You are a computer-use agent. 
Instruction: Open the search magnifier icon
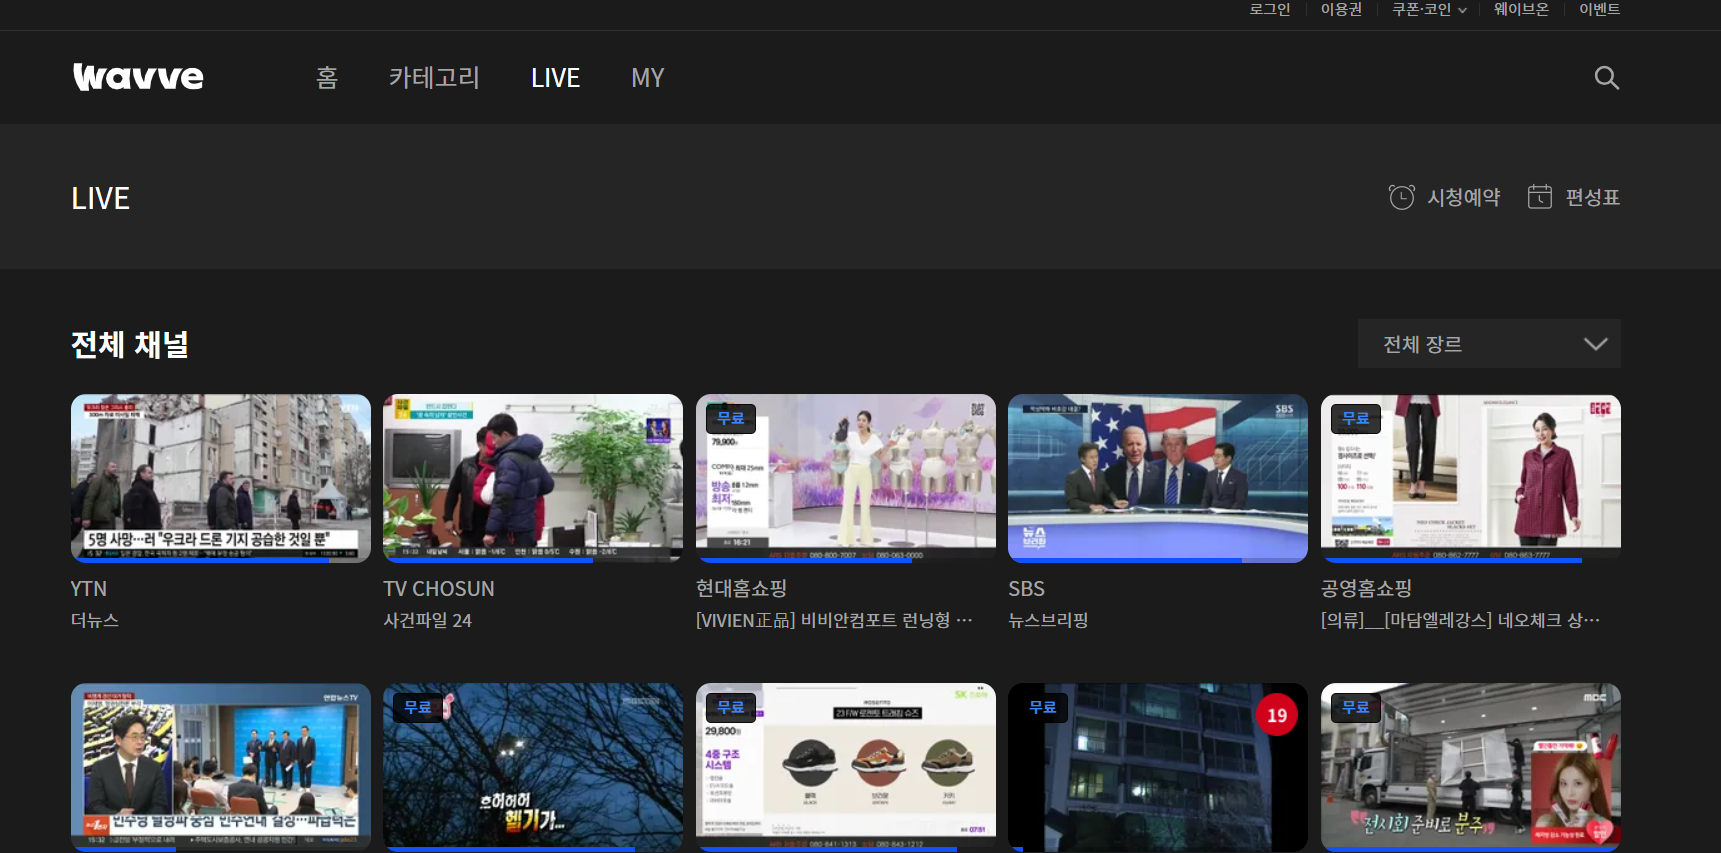coord(1606,78)
